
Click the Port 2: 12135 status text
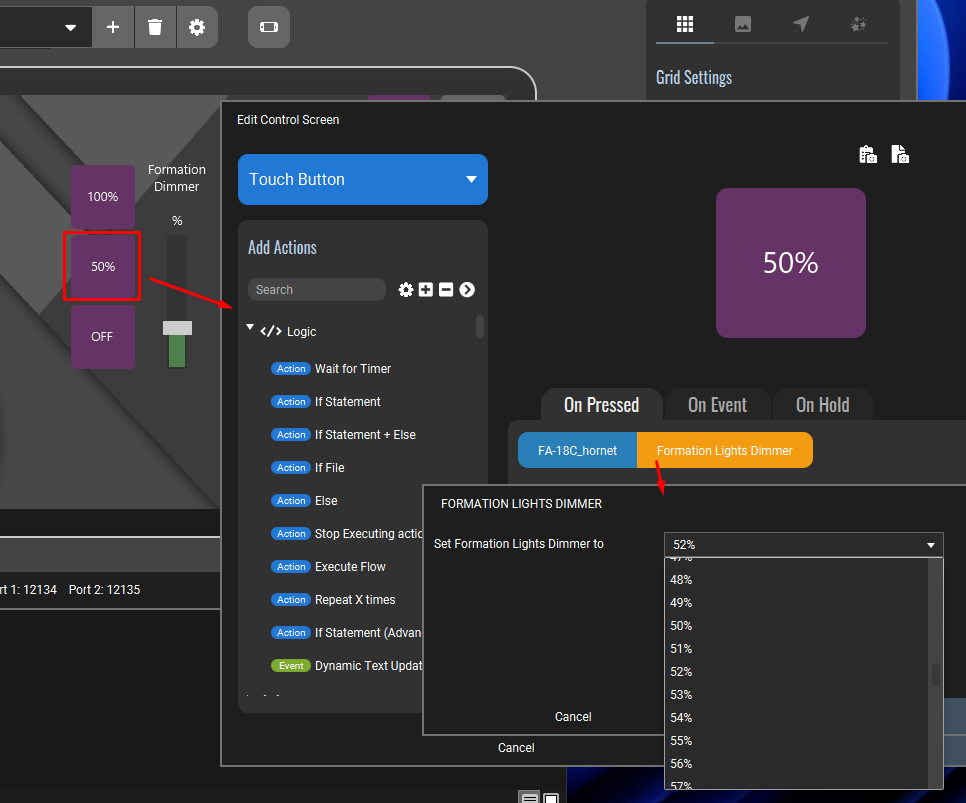[x=105, y=590]
